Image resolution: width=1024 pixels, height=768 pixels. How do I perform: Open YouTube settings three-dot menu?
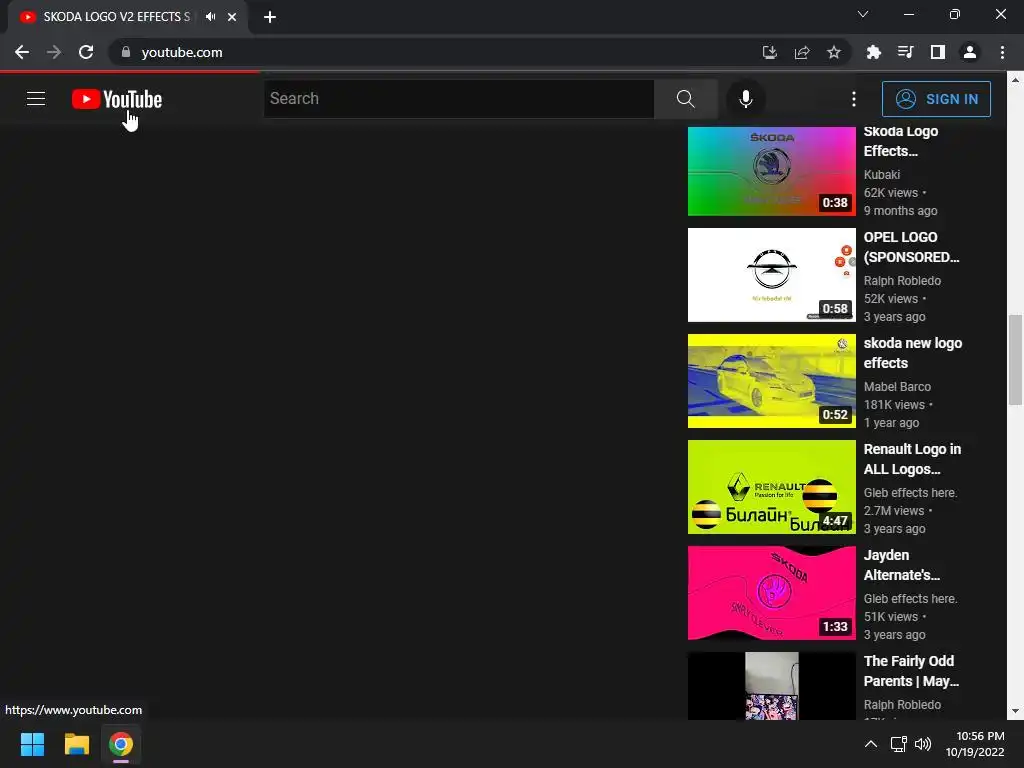click(x=854, y=99)
